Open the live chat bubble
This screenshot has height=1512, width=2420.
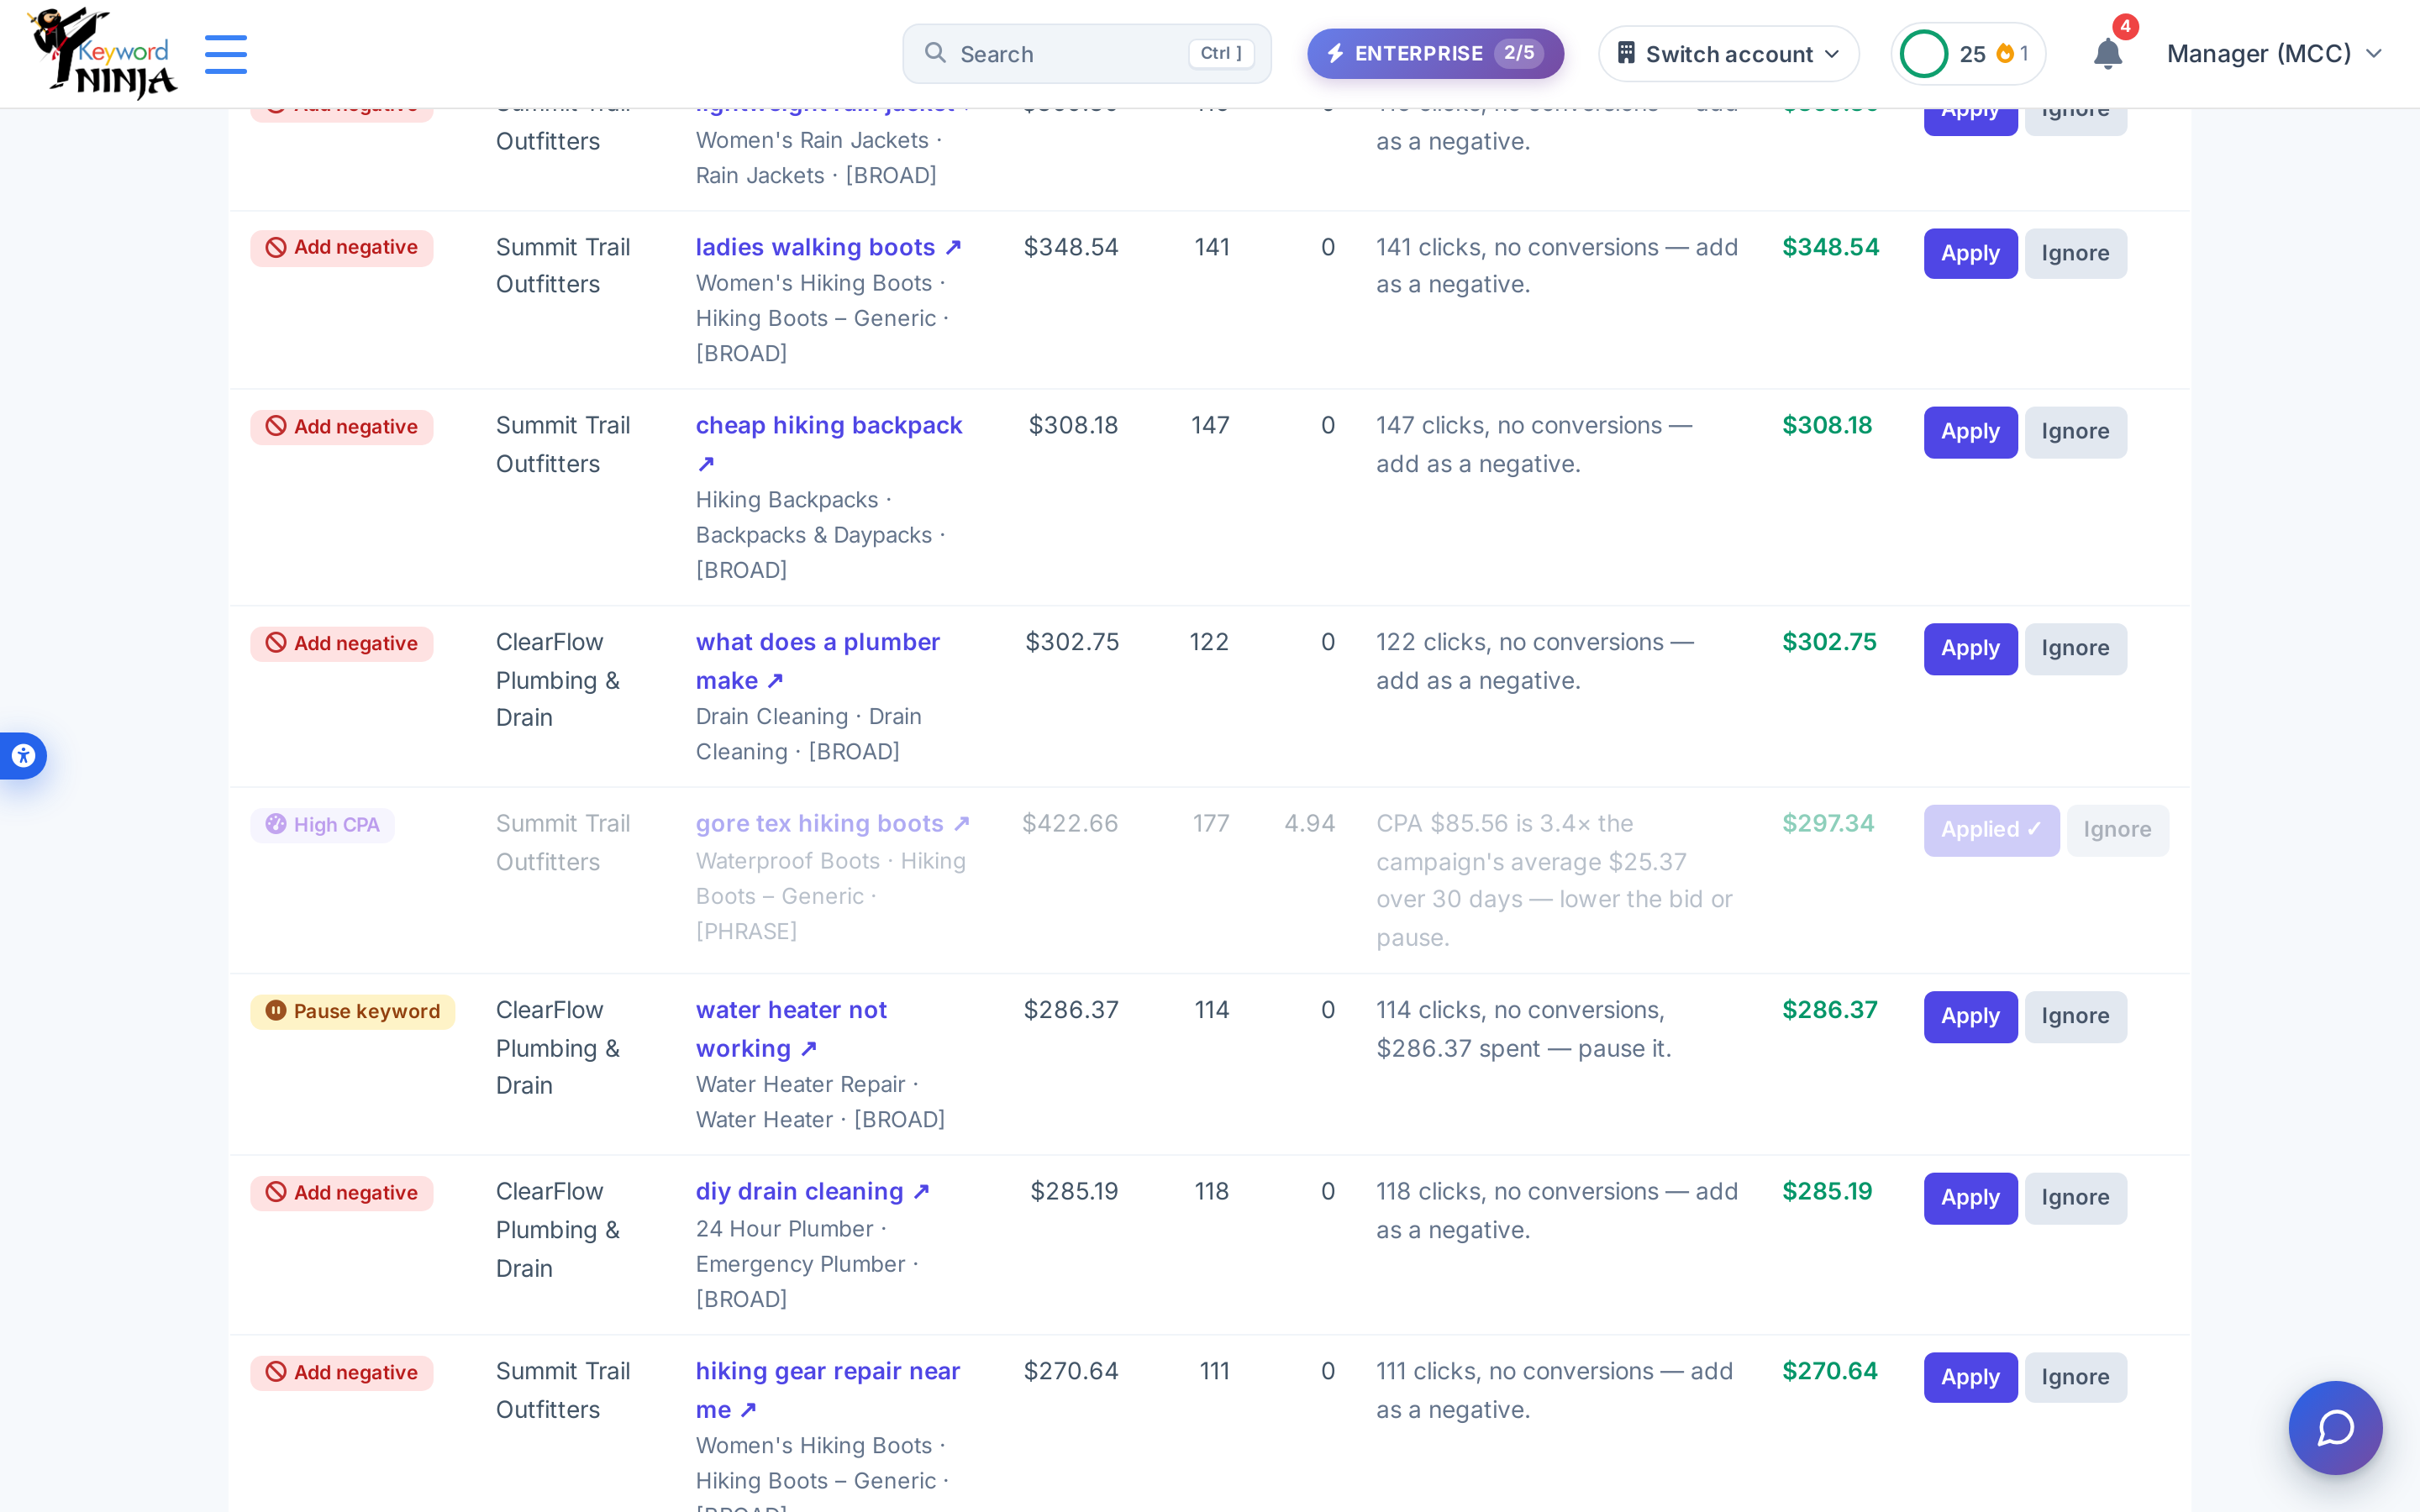coord(2335,1427)
